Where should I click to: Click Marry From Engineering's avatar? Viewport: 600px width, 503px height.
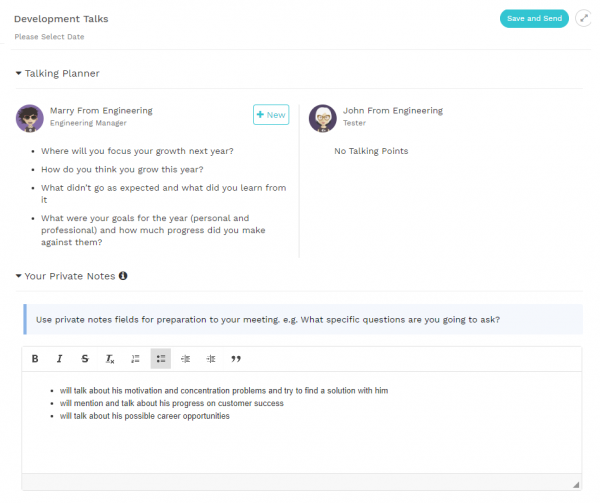[x=29, y=118]
